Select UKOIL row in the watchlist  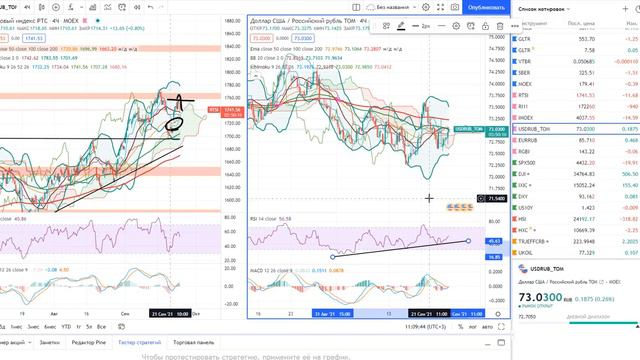point(576,253)
